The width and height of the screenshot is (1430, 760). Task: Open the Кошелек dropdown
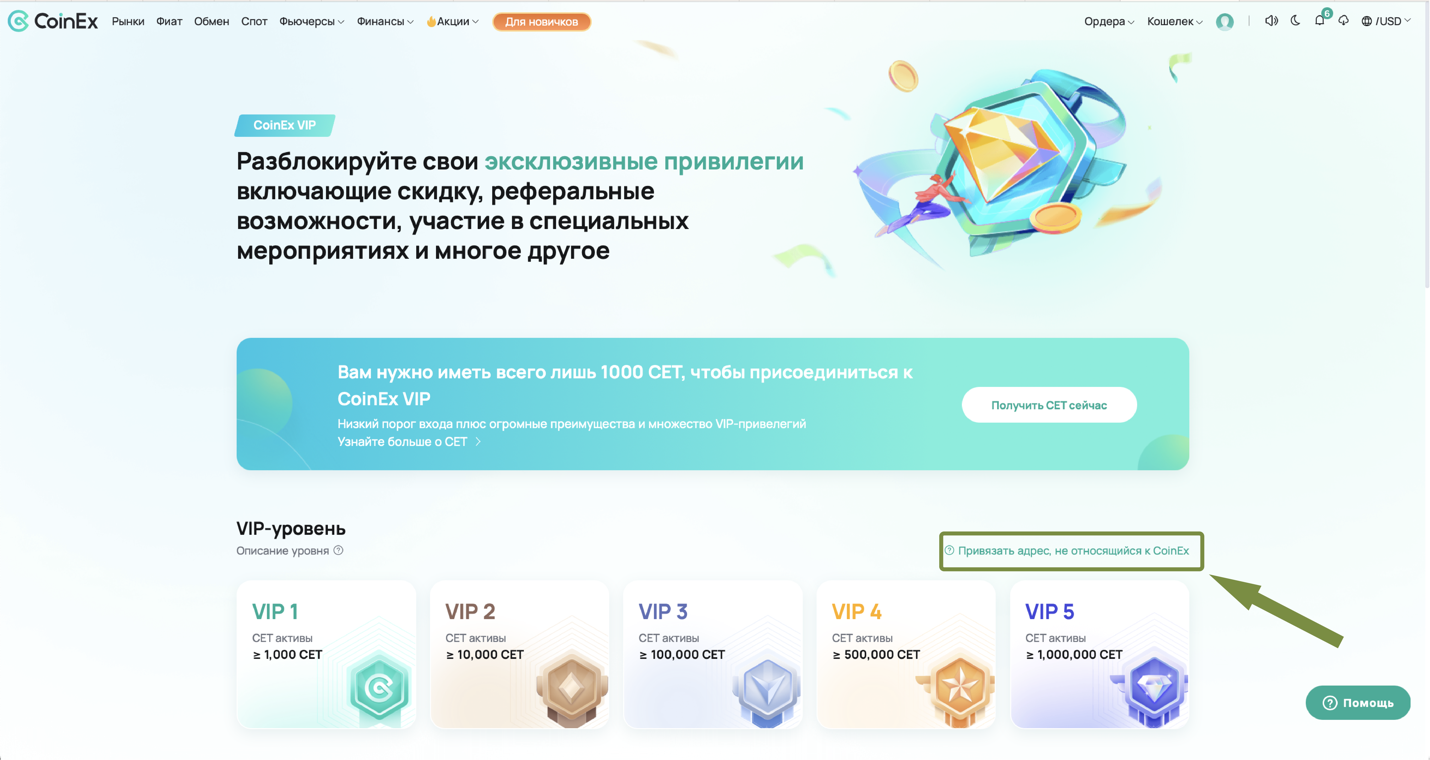coord(1175,21)
